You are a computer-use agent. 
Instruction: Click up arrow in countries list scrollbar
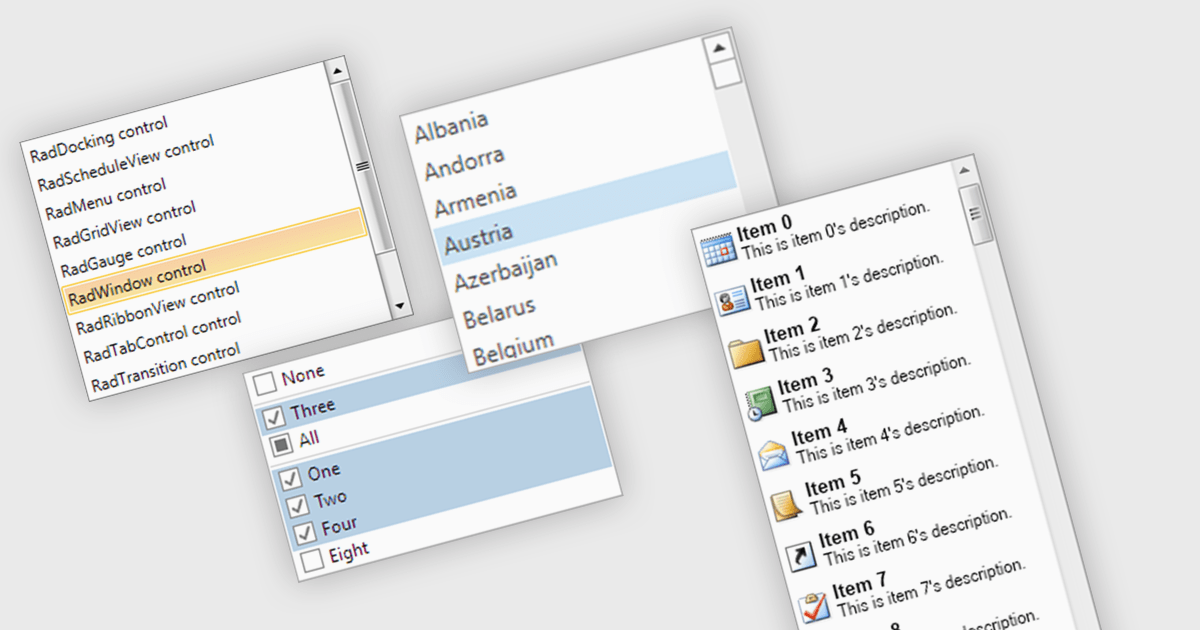pos(718,48)
